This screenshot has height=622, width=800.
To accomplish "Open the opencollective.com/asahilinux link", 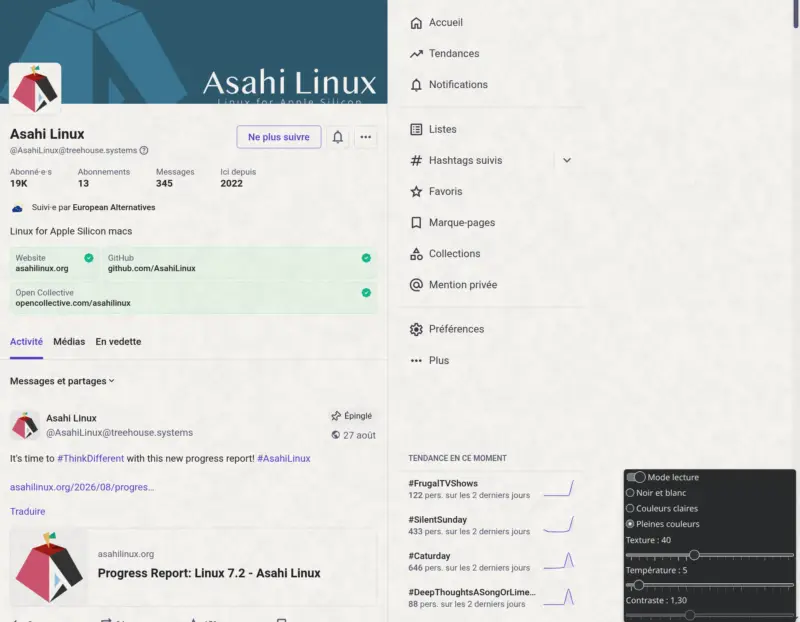I will (73, 303).
